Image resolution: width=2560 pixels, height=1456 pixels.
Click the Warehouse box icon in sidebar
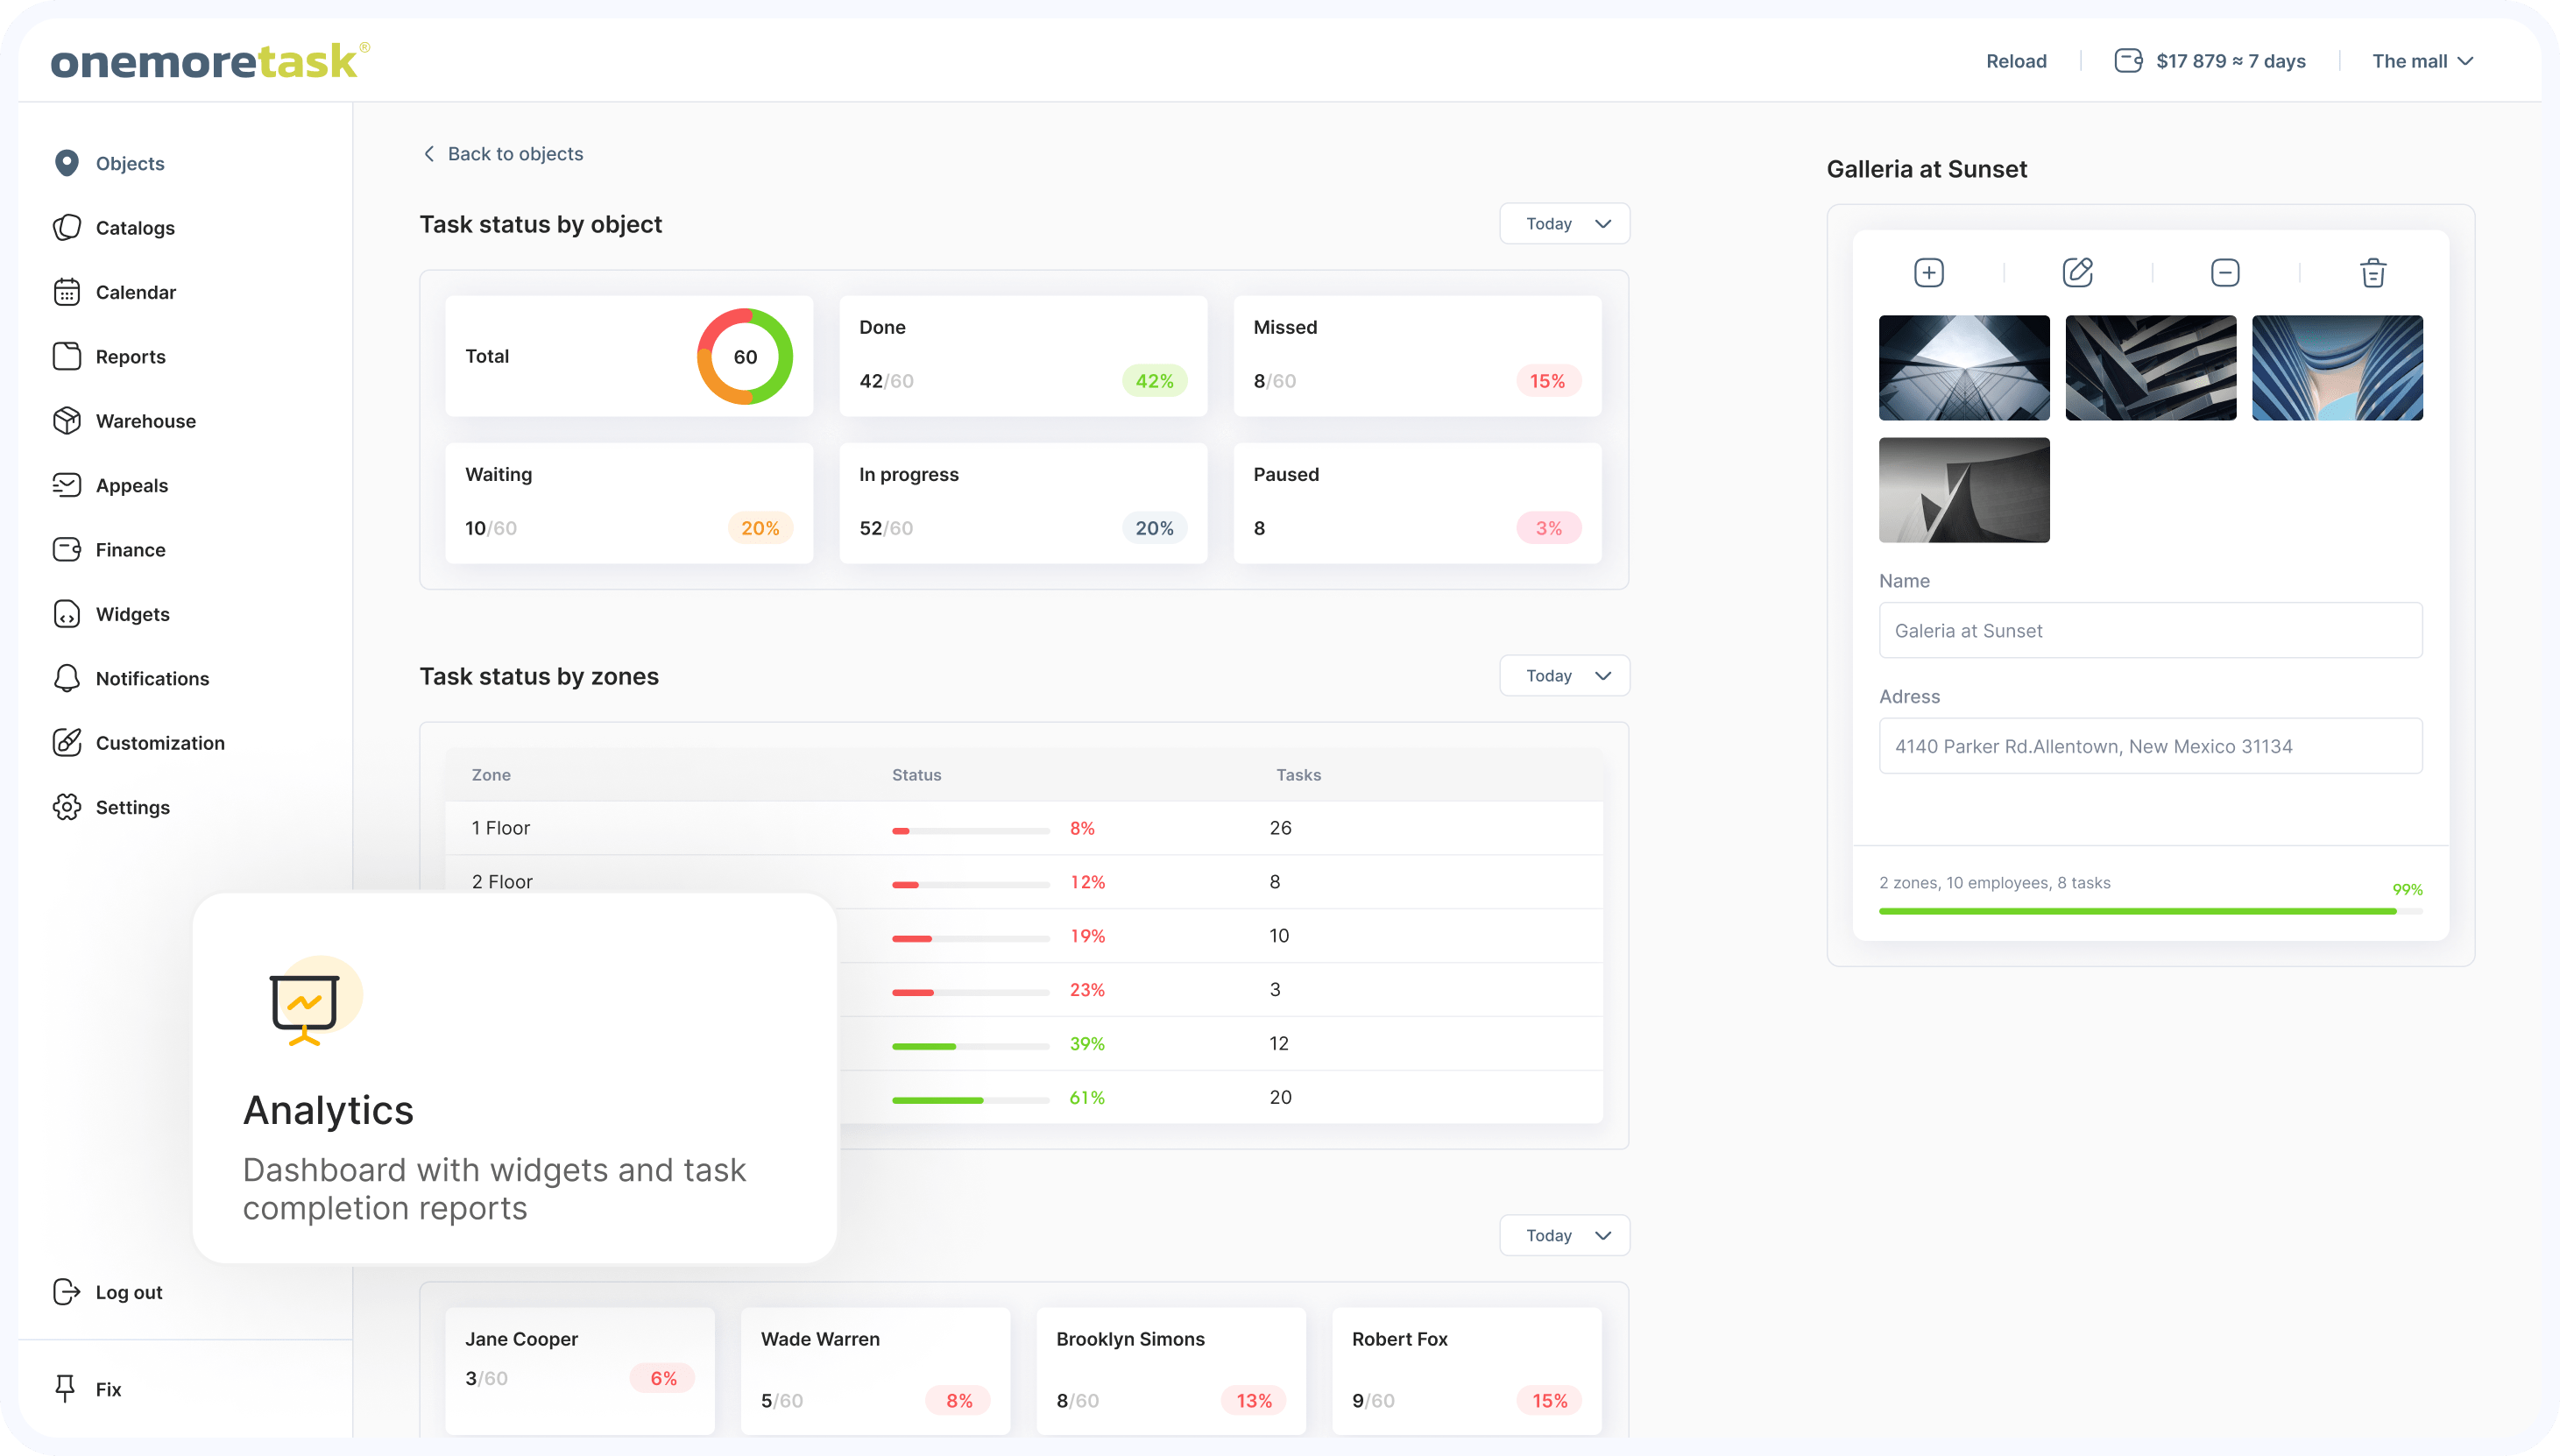pos(67,421)
